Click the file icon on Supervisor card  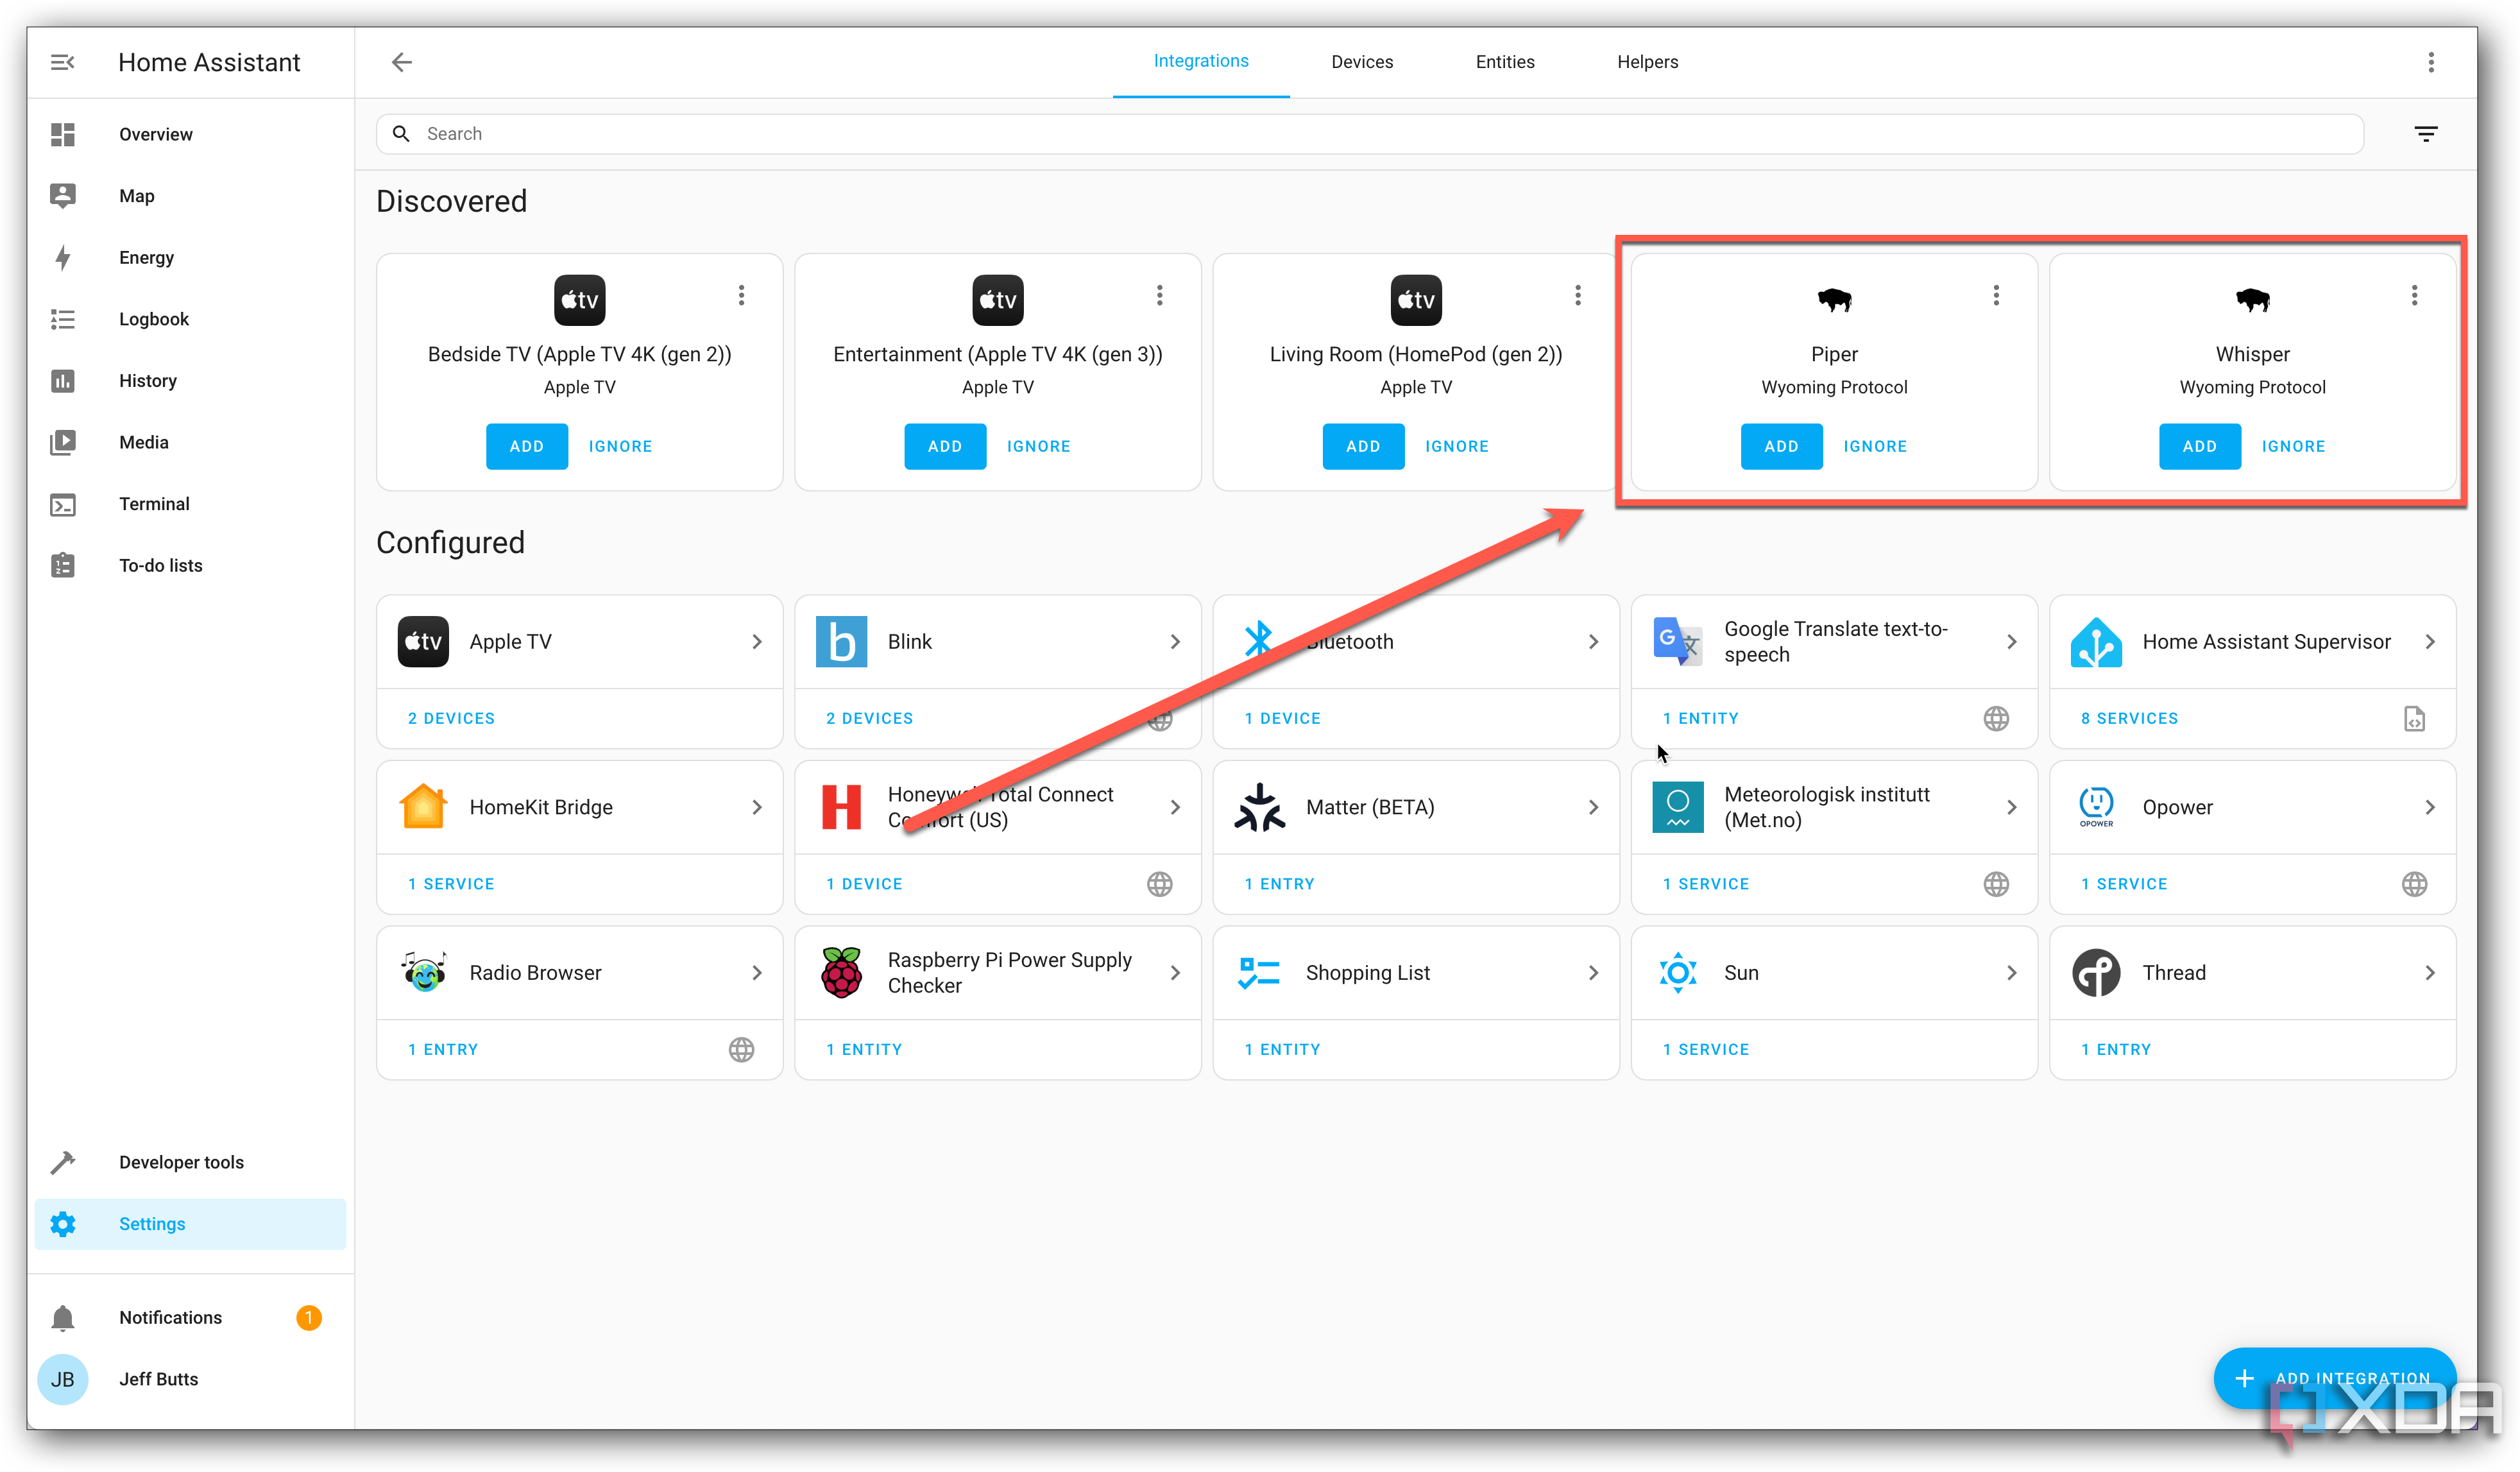tap(2413, 719)
